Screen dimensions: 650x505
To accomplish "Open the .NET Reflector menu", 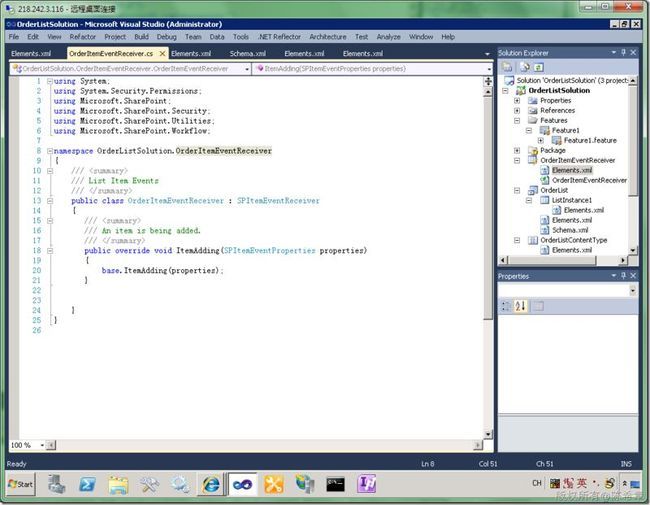I will [279, 36].
